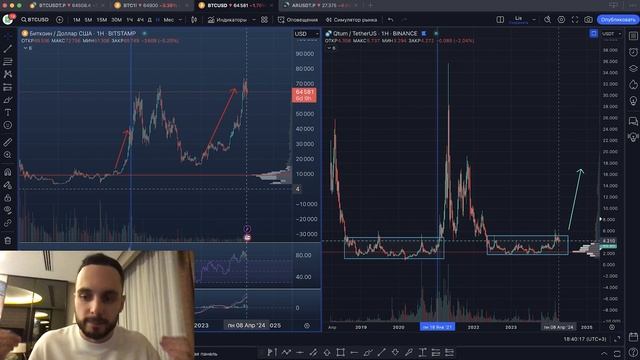The image size is (640, 360).
Task: Open the indicator templates grid icon
Action: coord(264,20)
